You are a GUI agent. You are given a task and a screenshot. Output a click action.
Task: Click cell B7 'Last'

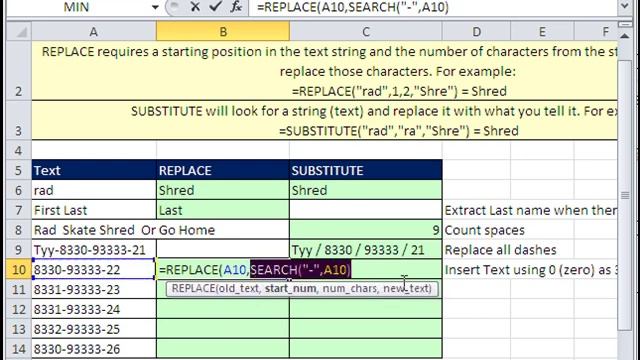click(223, 210)
